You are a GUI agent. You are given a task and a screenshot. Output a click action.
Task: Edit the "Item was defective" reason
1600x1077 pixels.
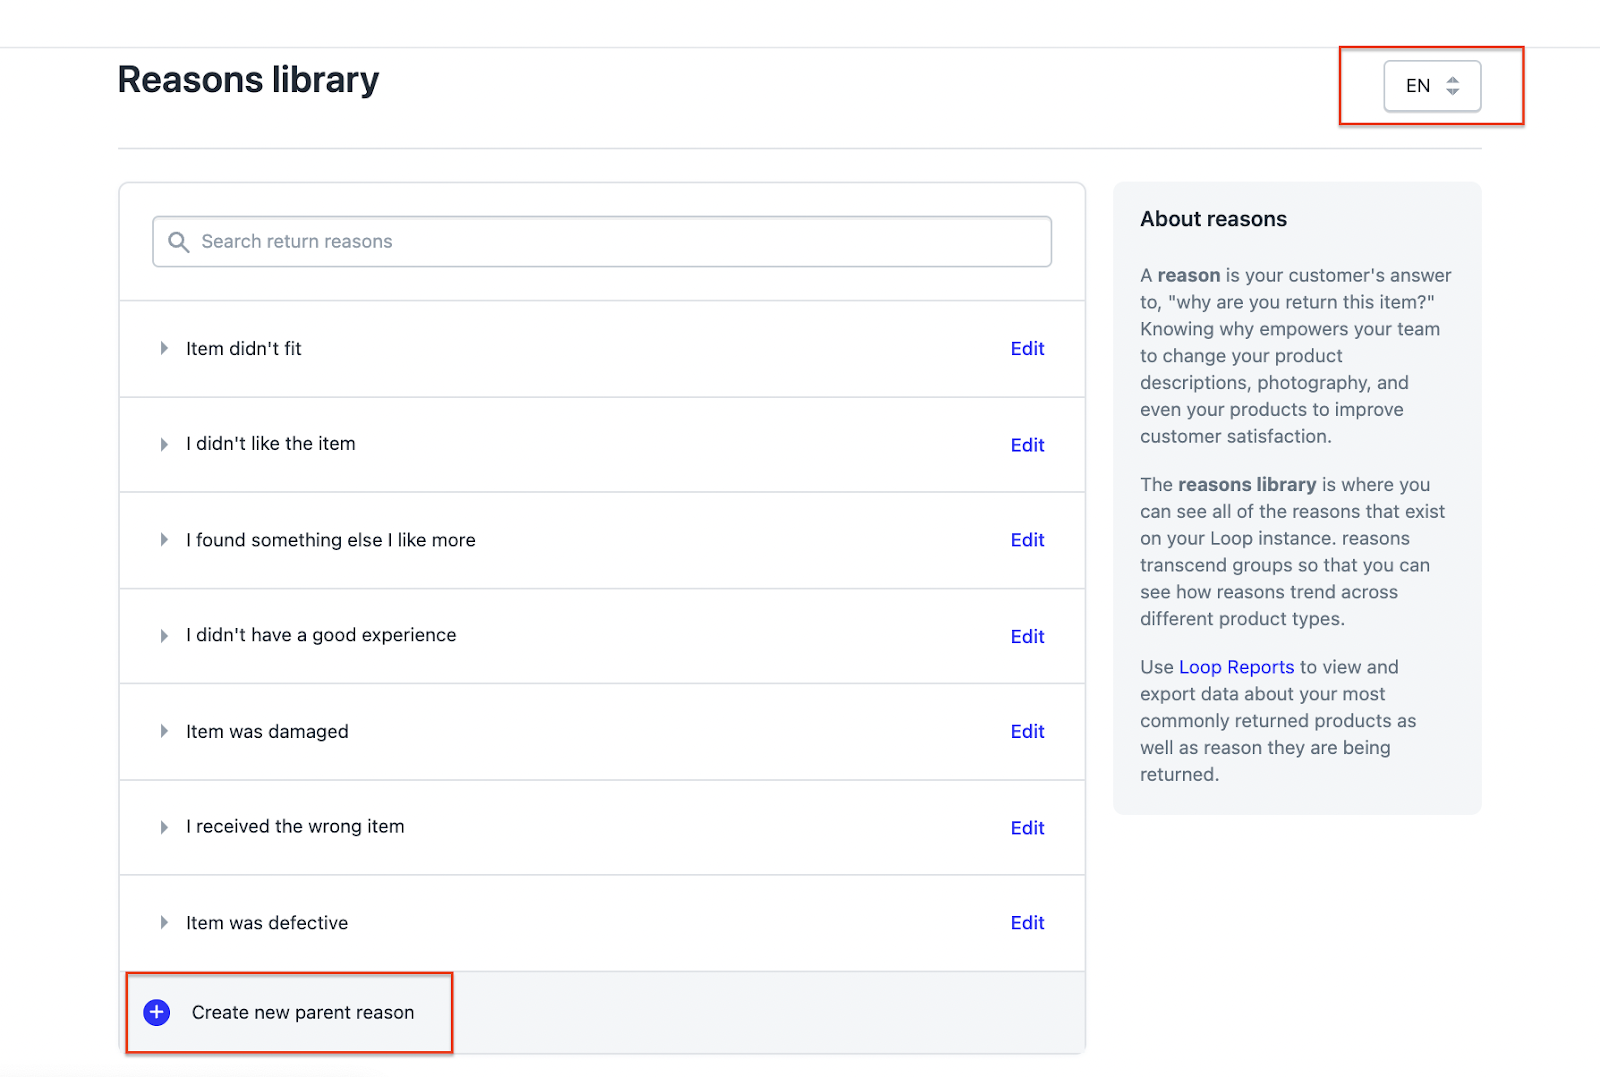(1027, 923)
